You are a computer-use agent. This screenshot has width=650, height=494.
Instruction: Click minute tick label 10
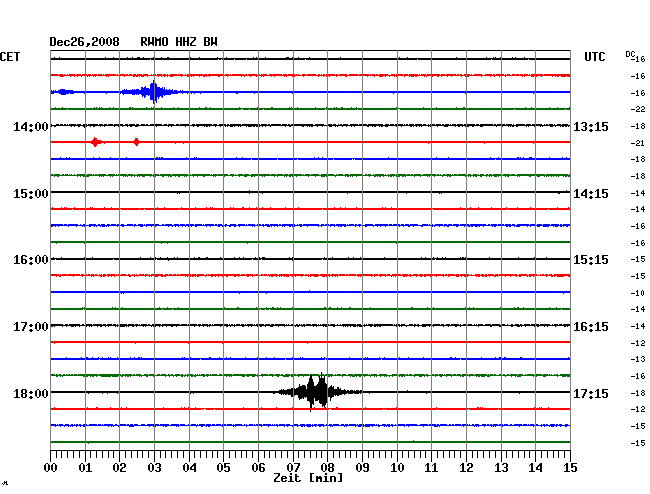click(x=397, y=468)
